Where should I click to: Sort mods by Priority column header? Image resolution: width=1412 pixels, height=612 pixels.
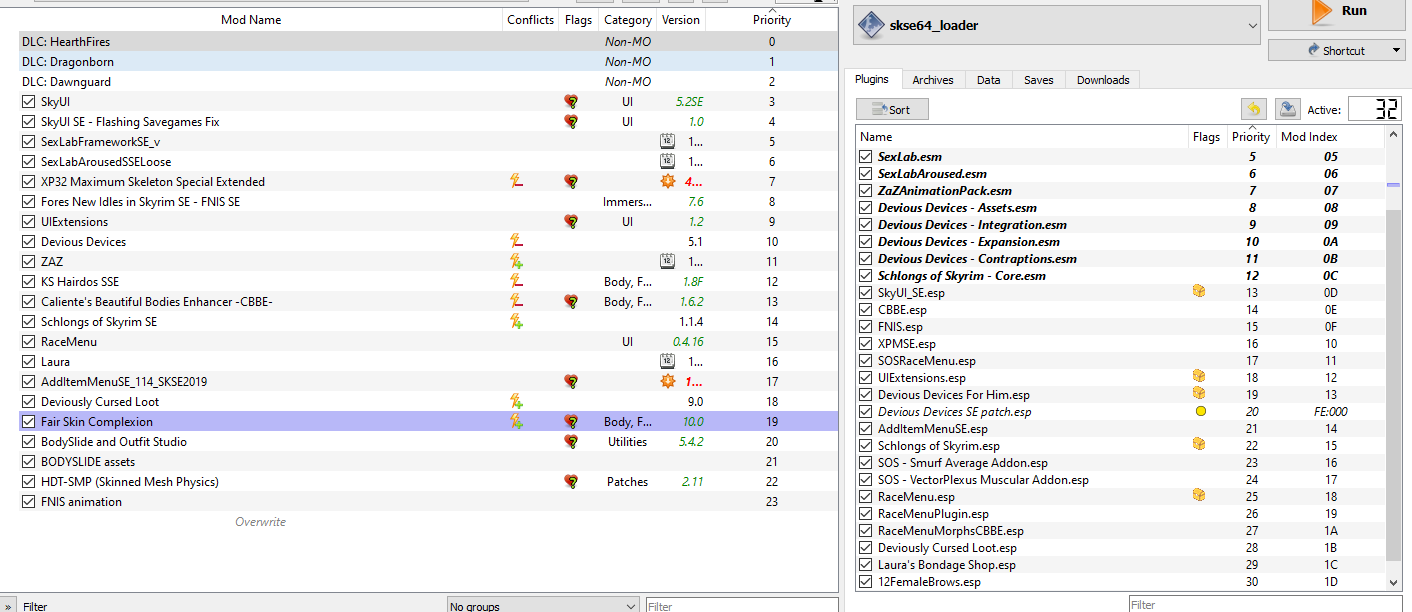[x=771, y=20]
